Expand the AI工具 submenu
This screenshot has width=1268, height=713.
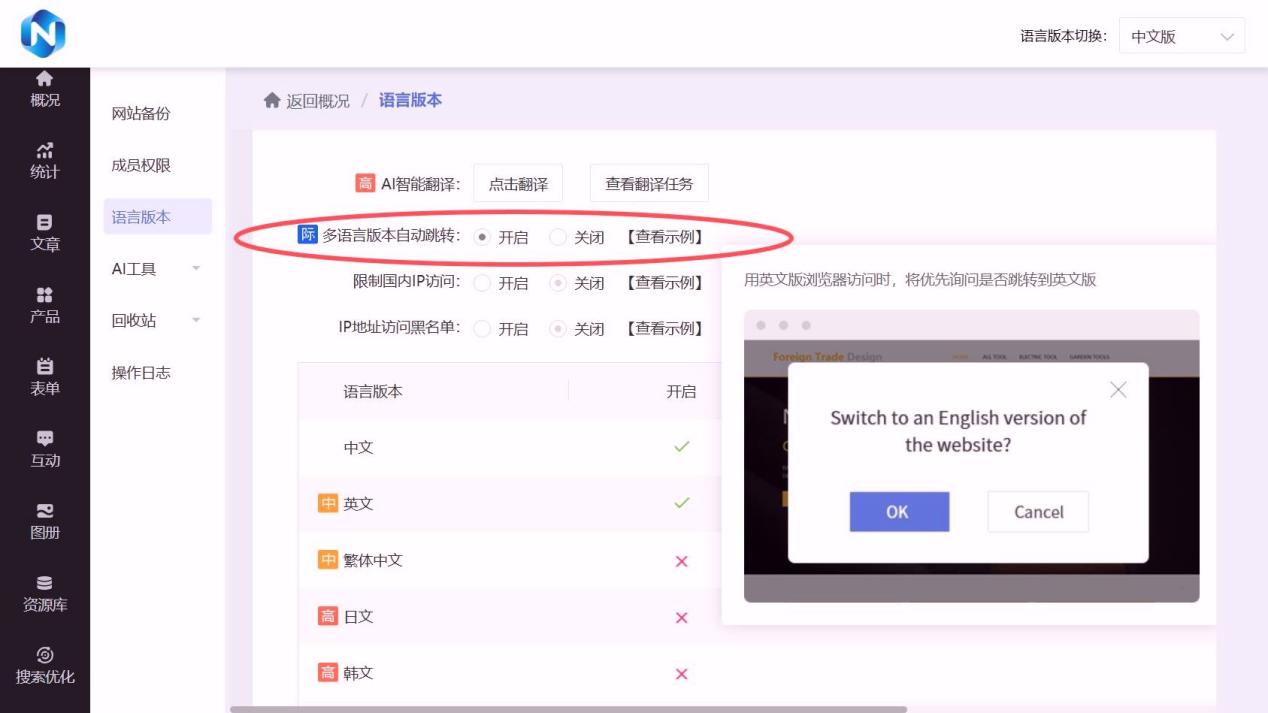(157, 269)
